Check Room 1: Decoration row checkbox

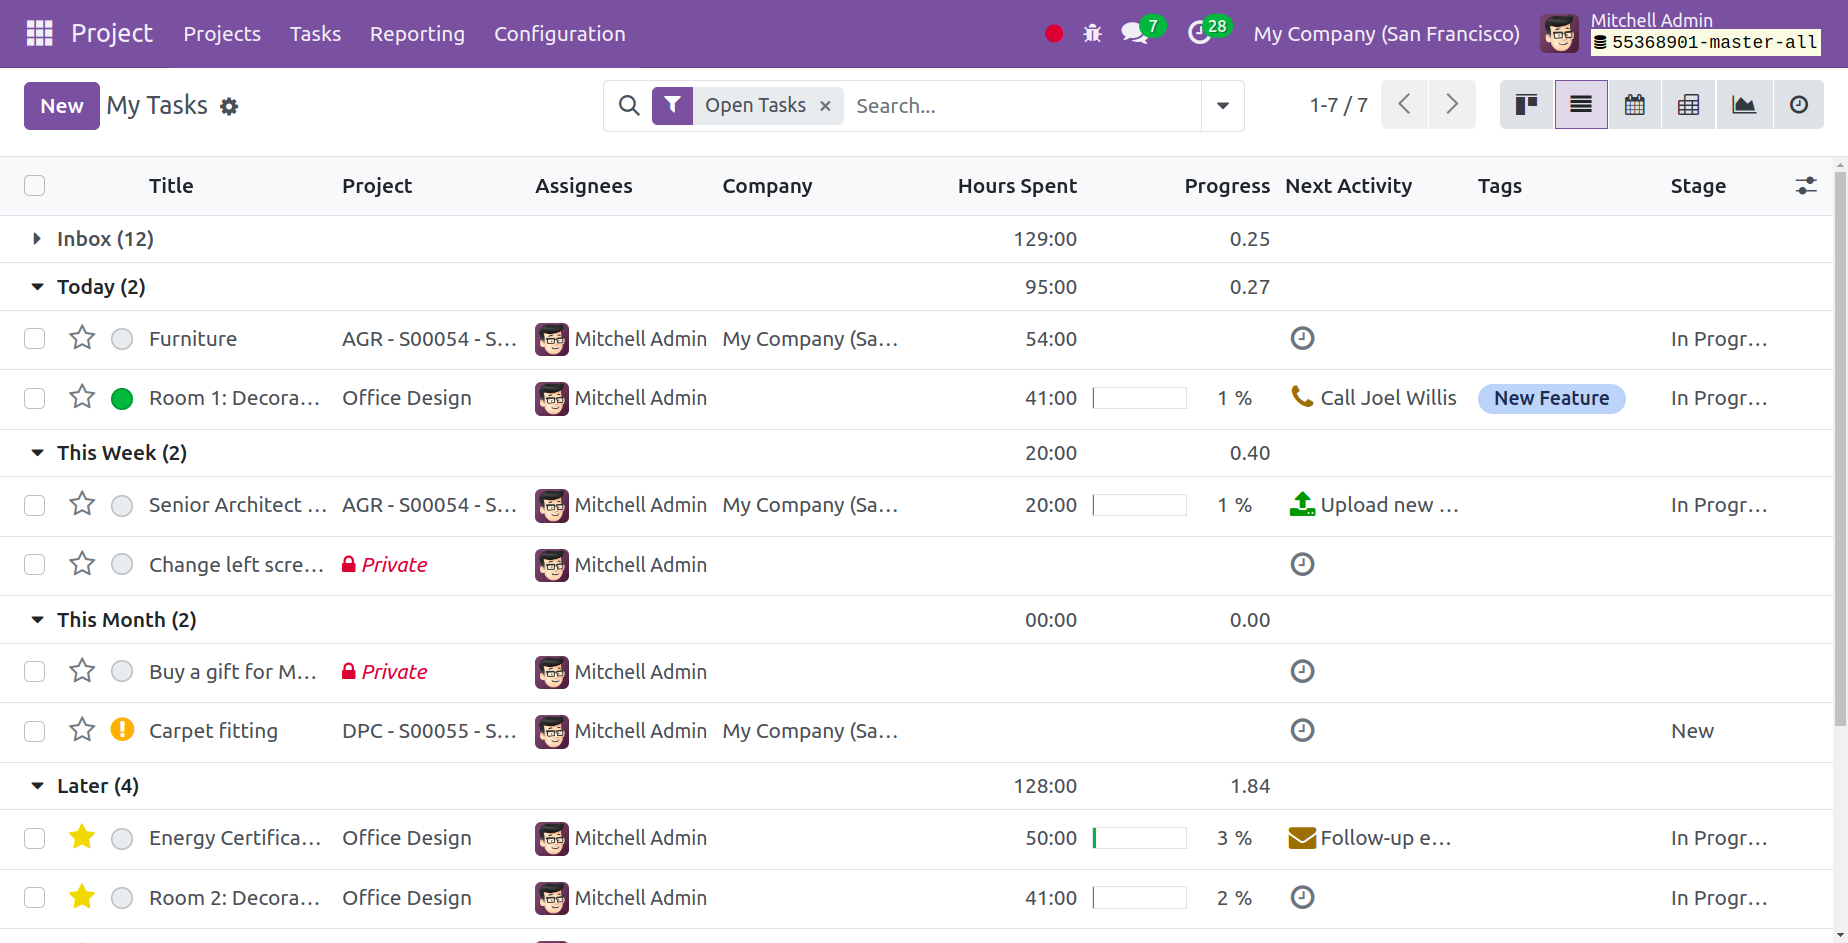coord(35,398)
